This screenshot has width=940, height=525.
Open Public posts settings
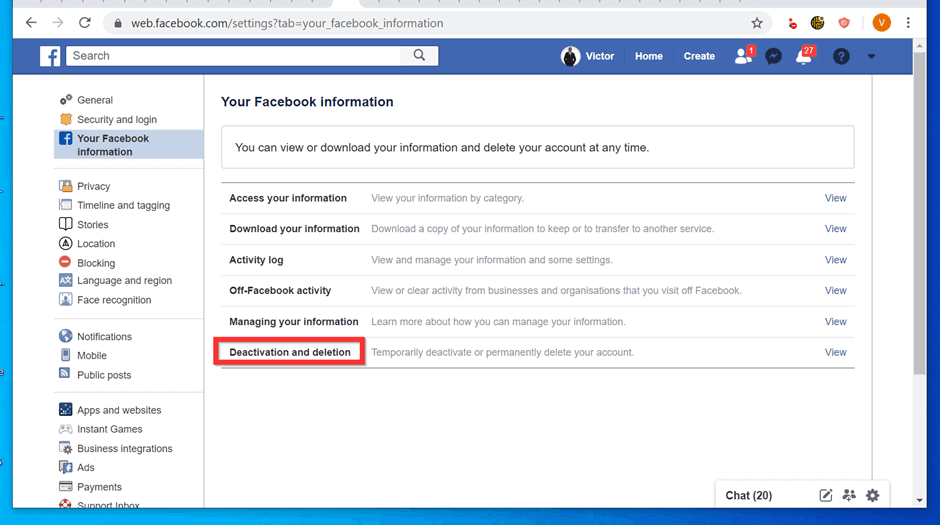(104, 375)
